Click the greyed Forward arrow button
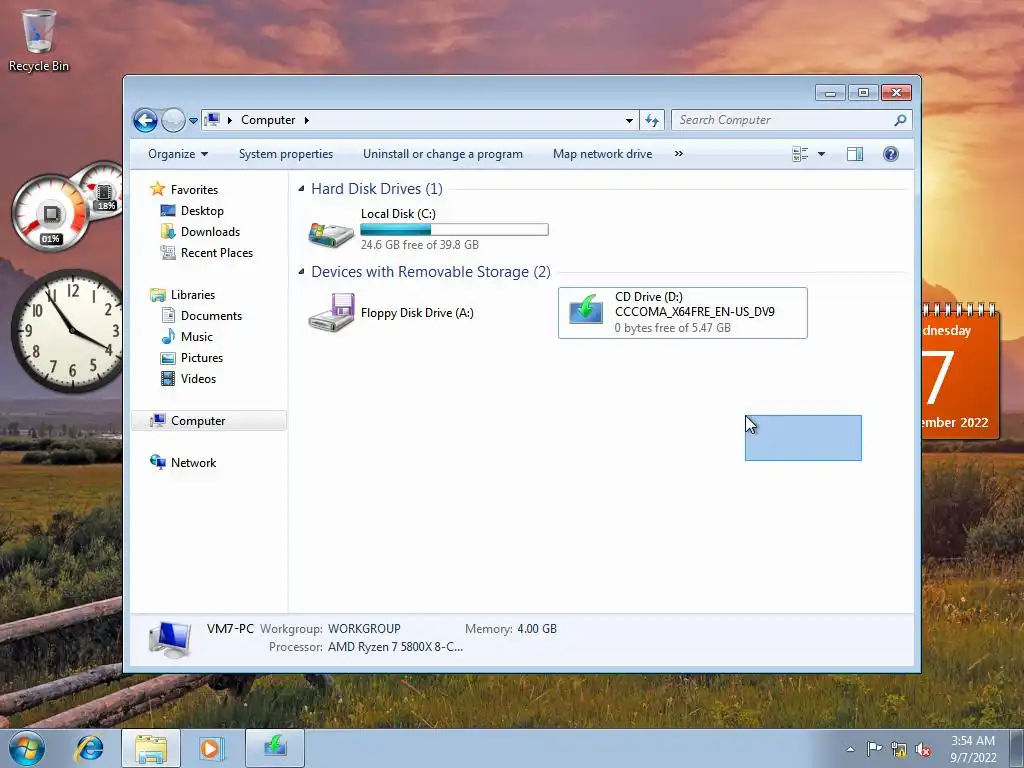Viewport: 1024px width, 768px height. click(x=173, y=120)
